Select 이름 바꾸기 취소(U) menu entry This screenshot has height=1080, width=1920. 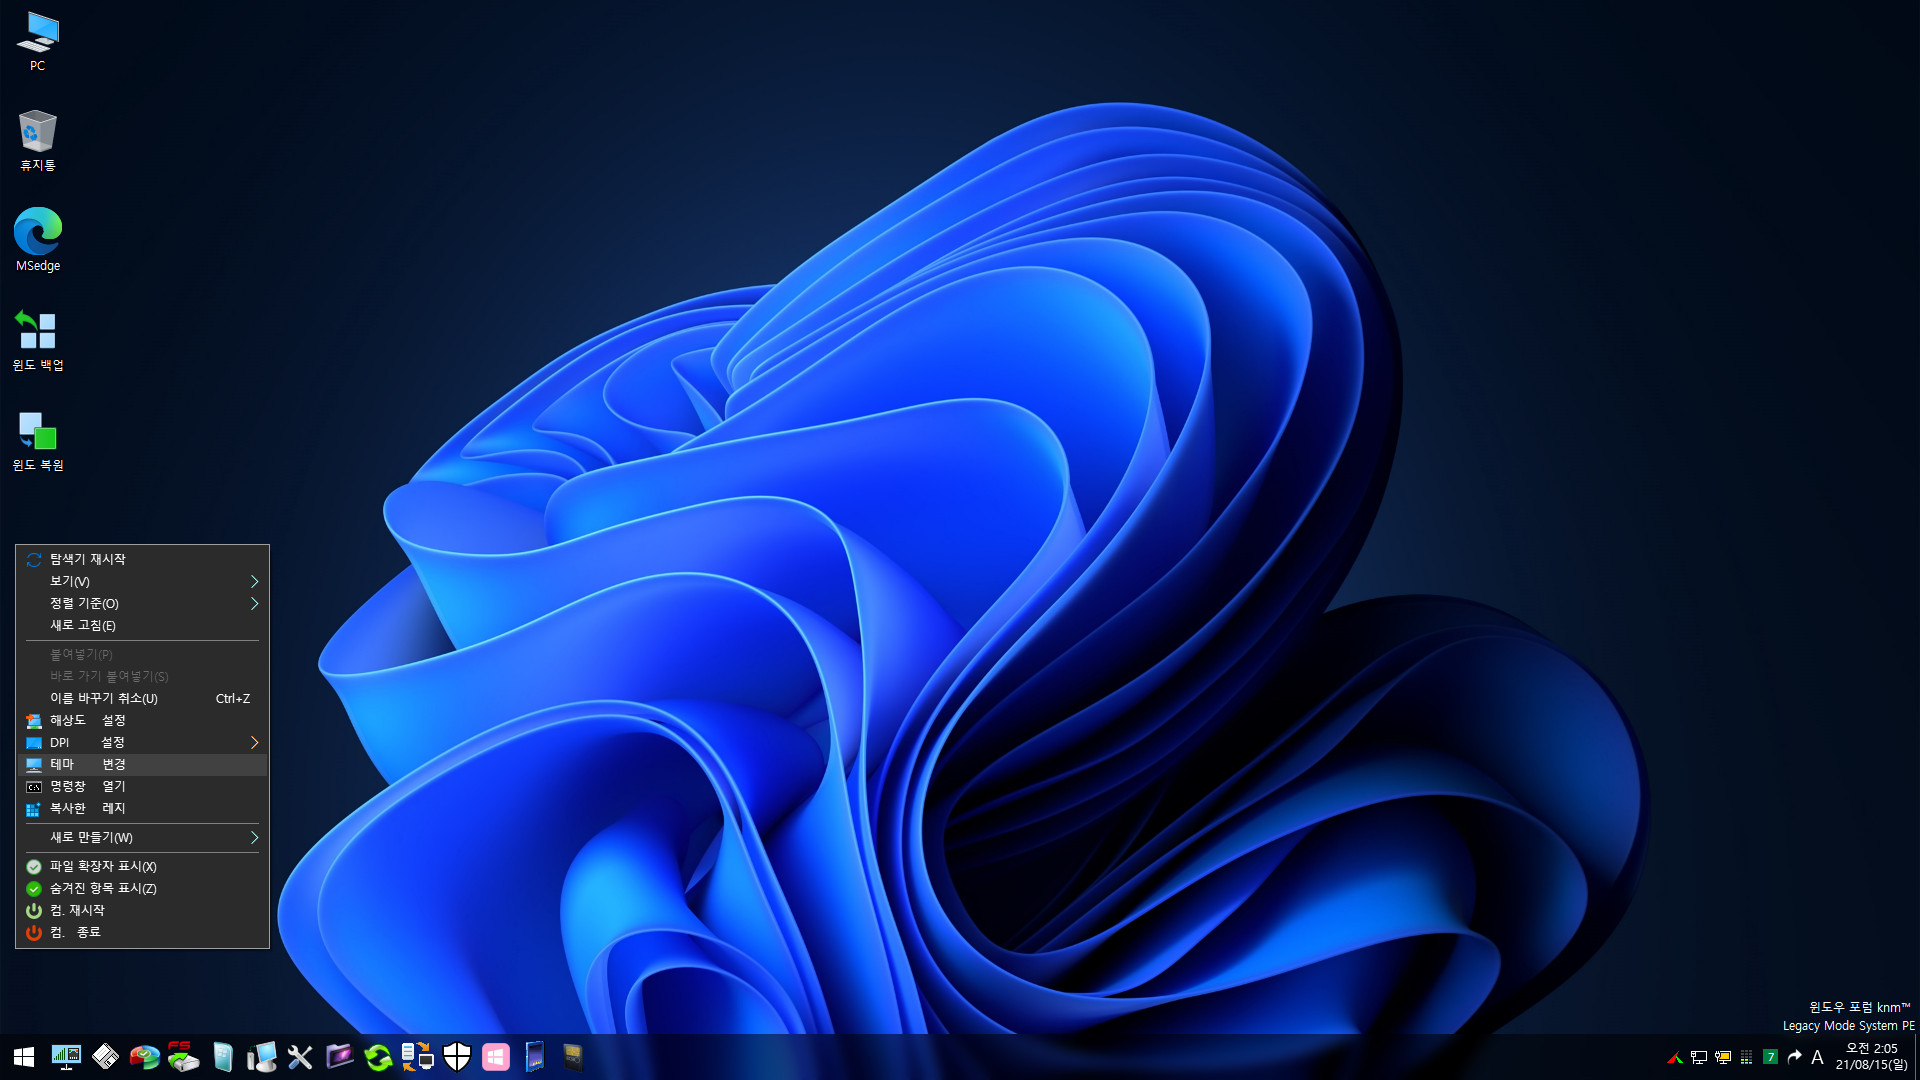pyautogui.click(x=143, y=698)
